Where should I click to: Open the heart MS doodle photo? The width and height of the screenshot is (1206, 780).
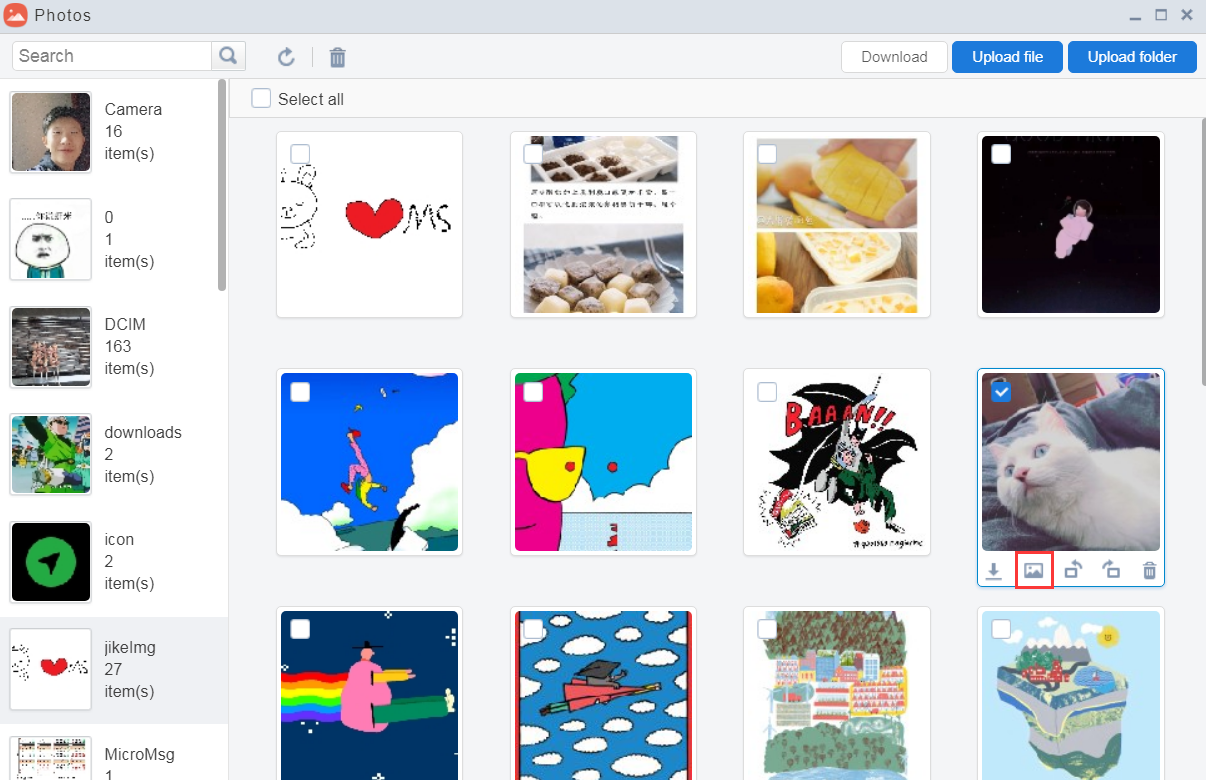coord(369,225)
